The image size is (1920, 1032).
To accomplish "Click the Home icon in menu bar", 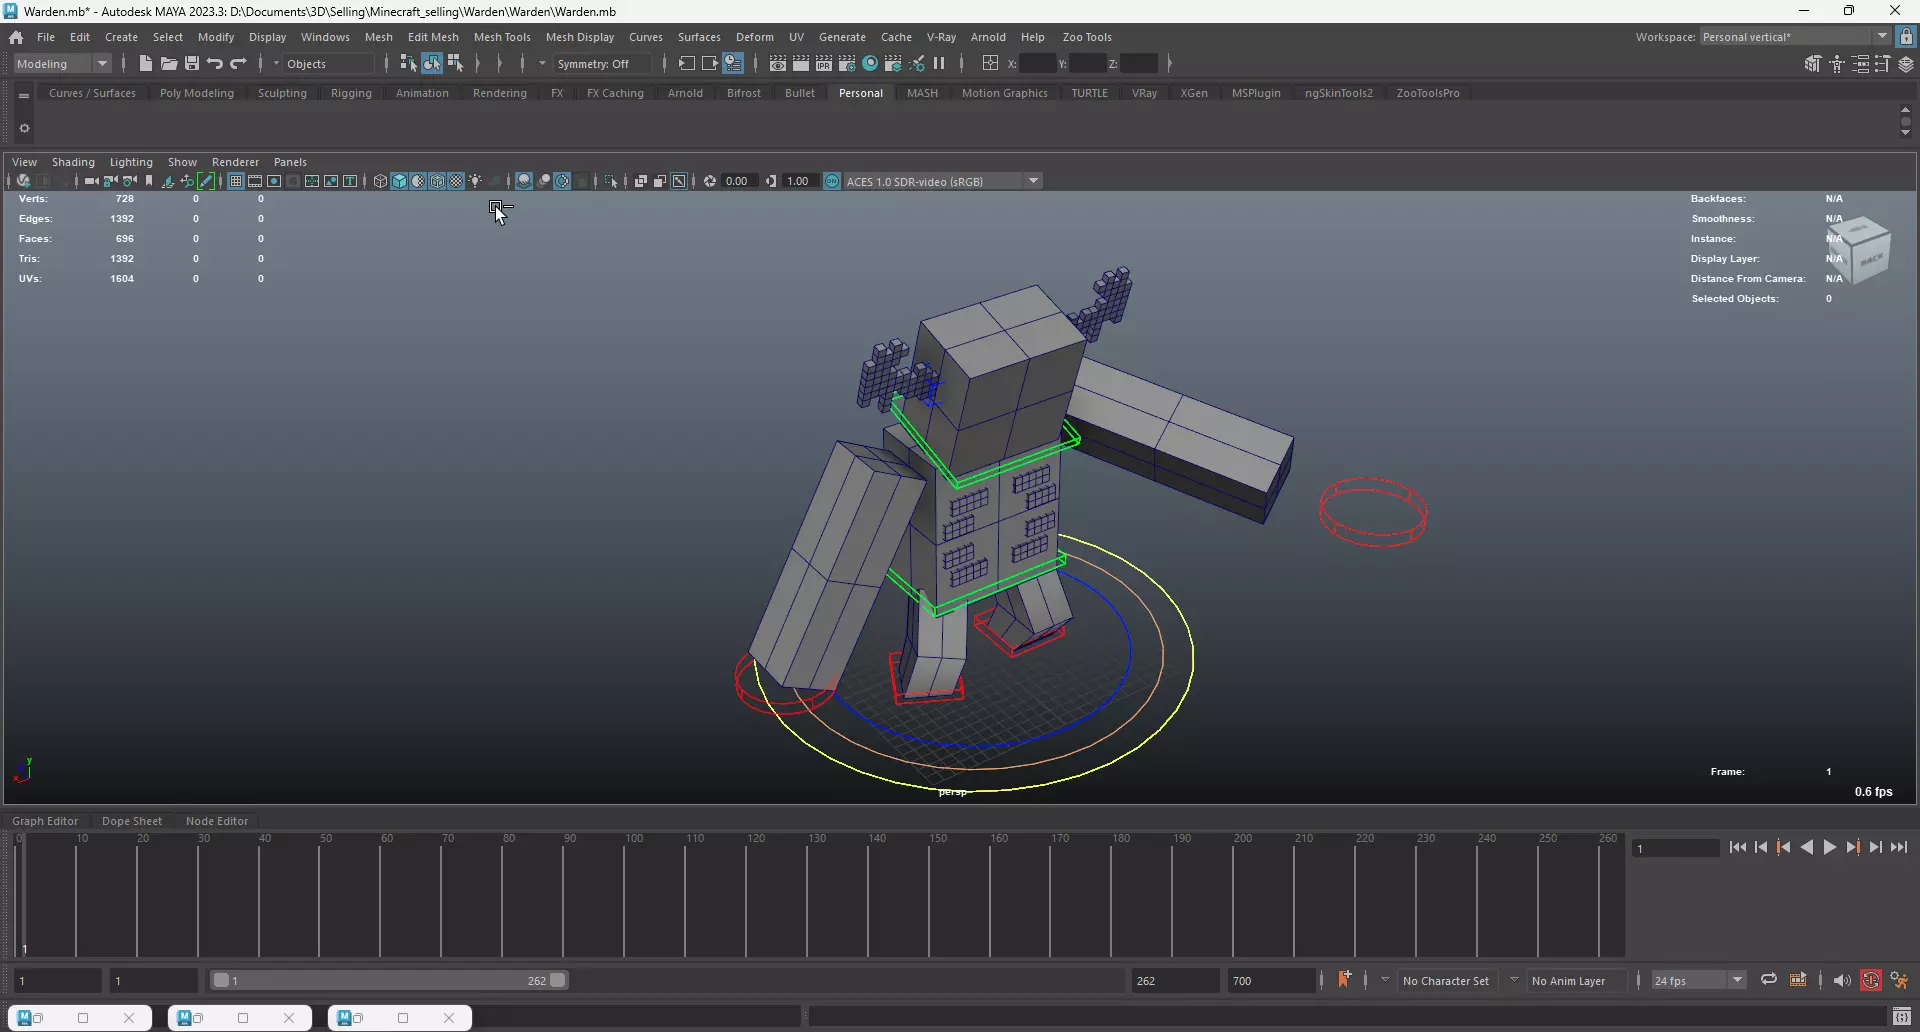I will [16, 37].
